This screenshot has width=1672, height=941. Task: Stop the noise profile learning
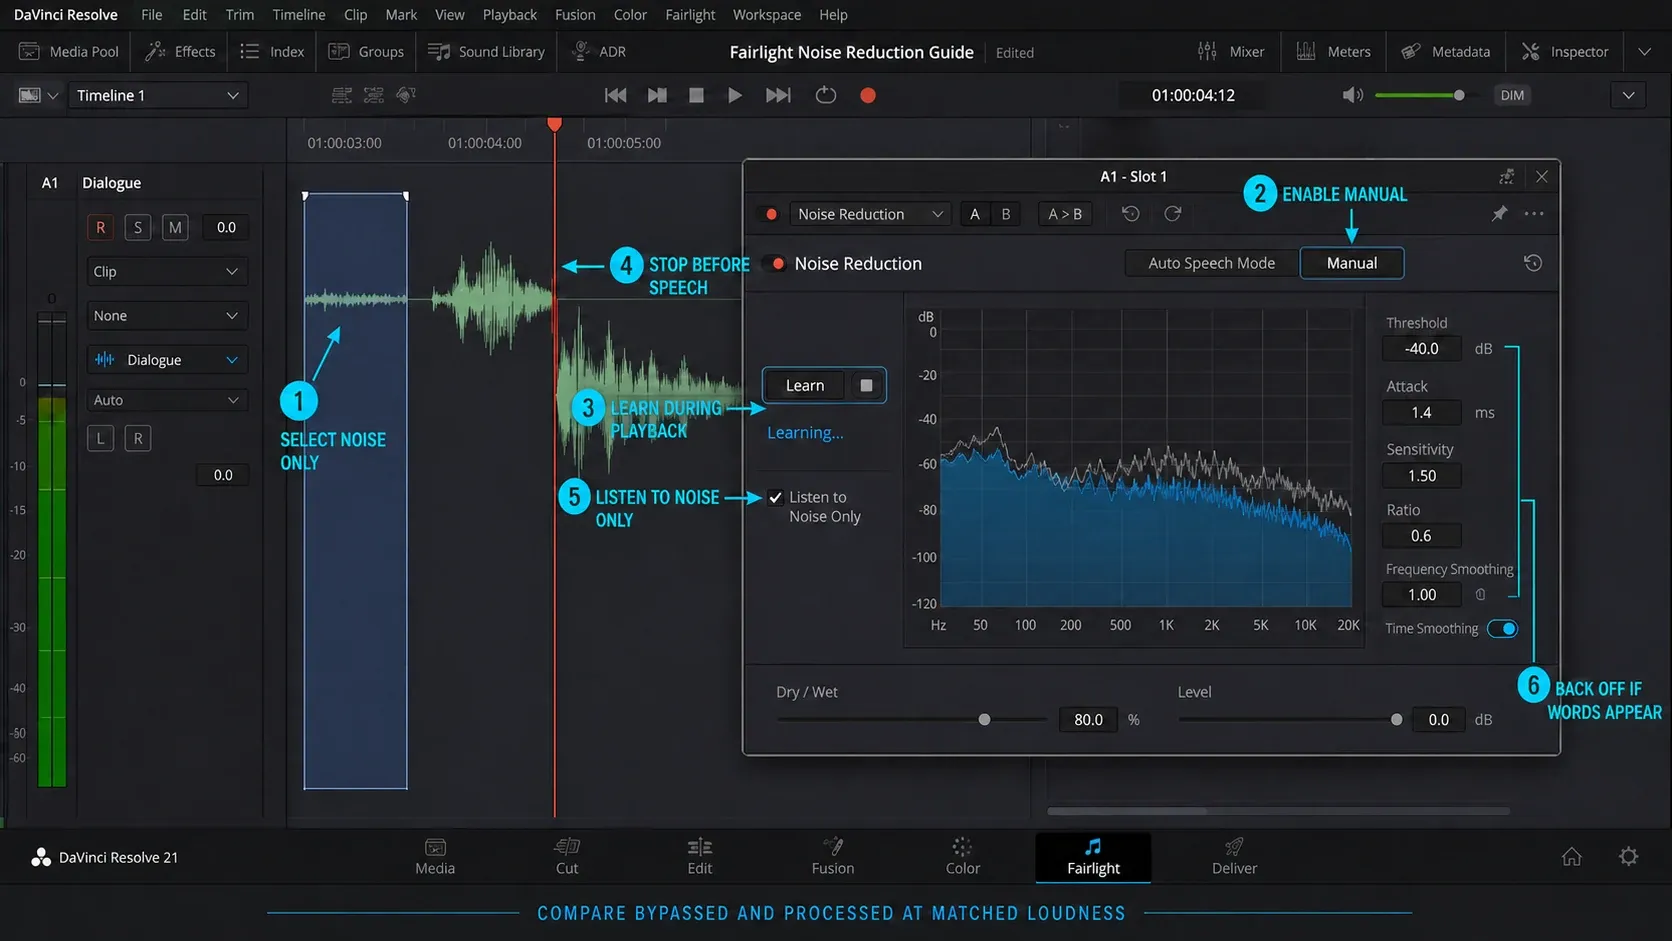pyautogui.click(x=866, y=386)
